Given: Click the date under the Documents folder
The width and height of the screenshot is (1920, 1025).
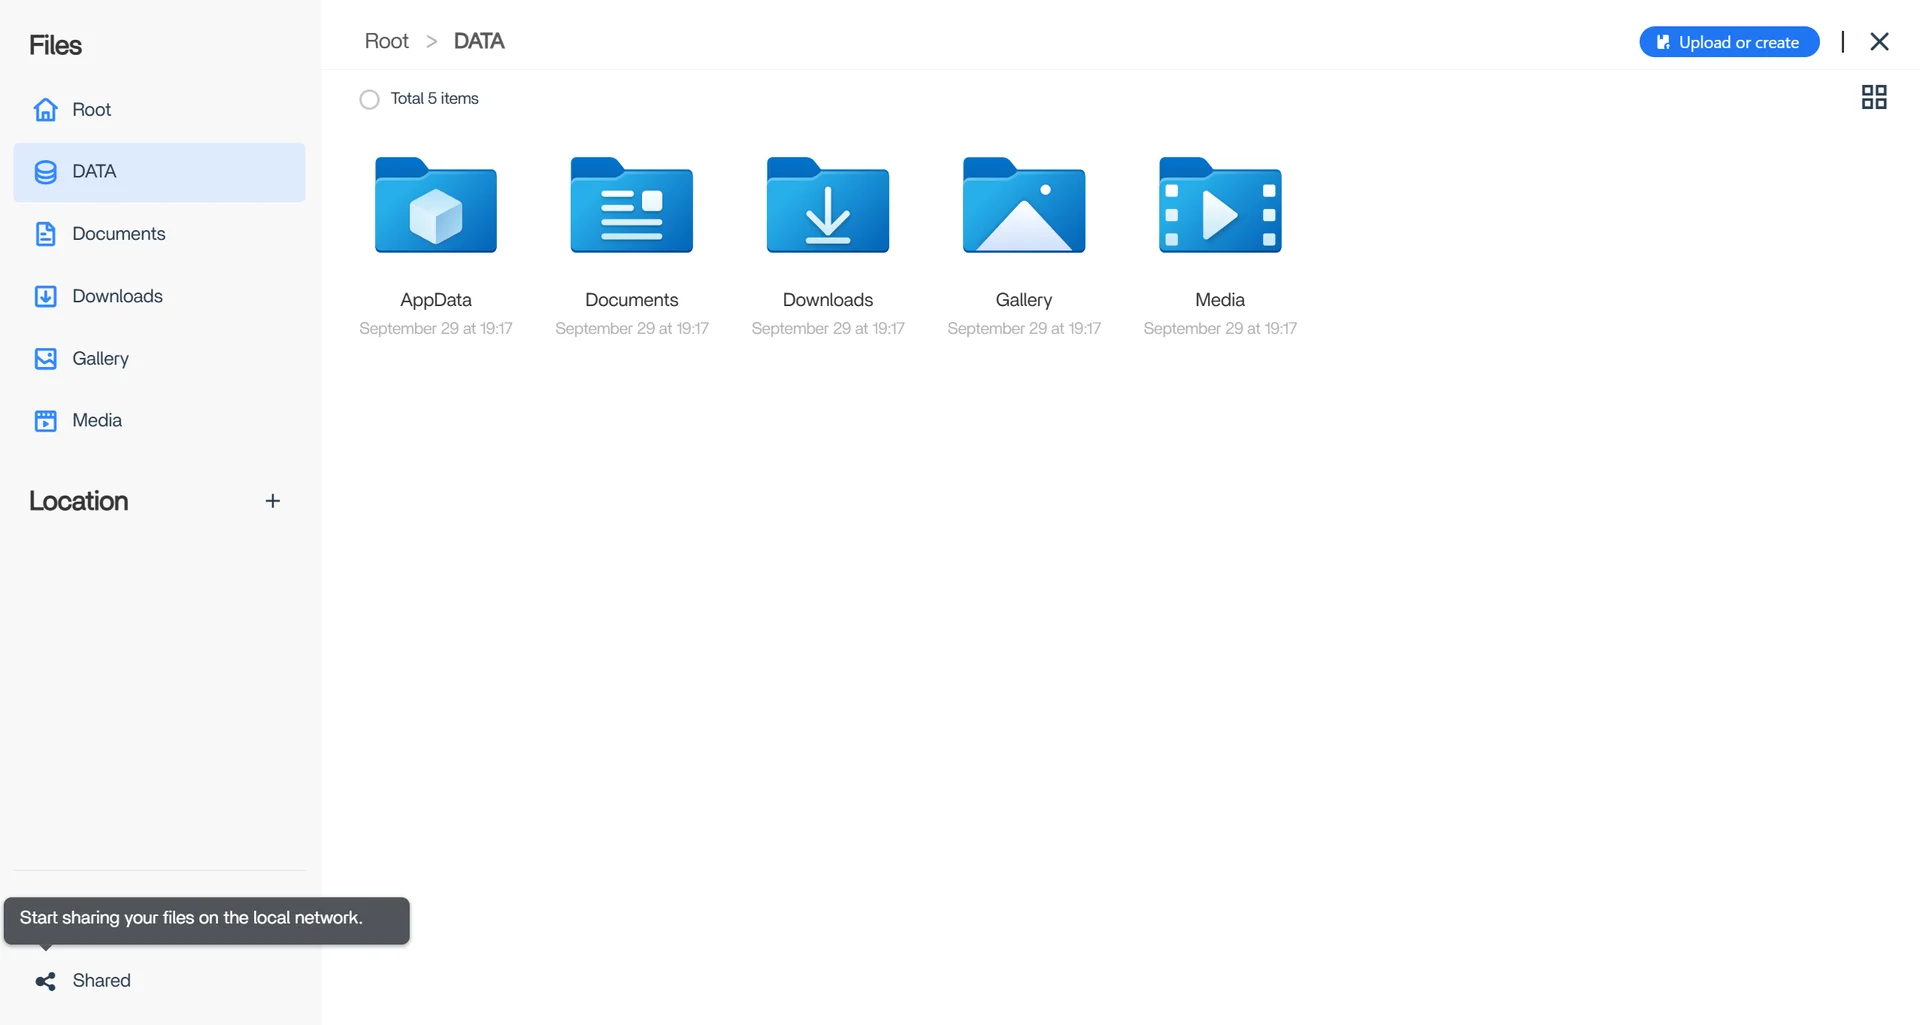Looking at the screenshot, I should click(632, 329).
